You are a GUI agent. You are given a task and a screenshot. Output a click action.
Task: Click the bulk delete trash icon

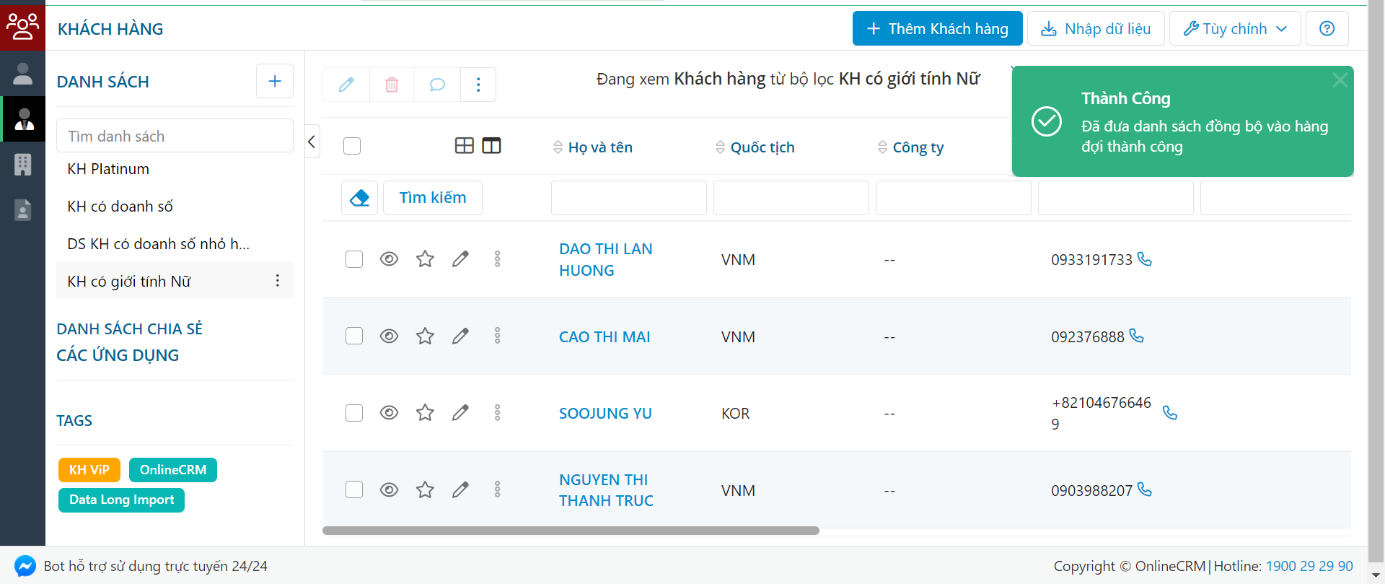point(391,84)
